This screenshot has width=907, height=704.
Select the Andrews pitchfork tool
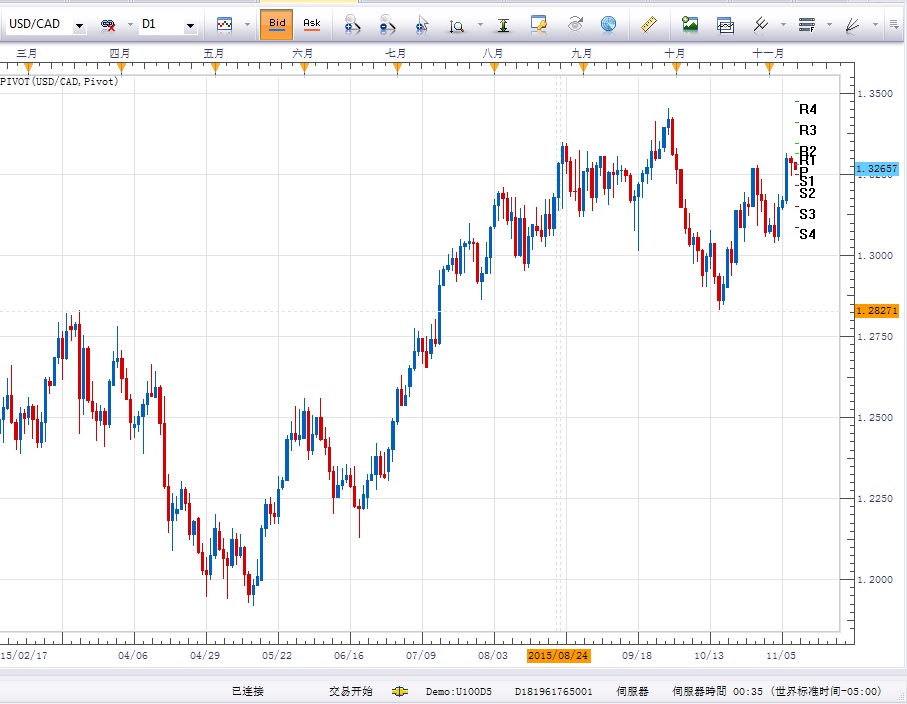(x=761, y=24)
